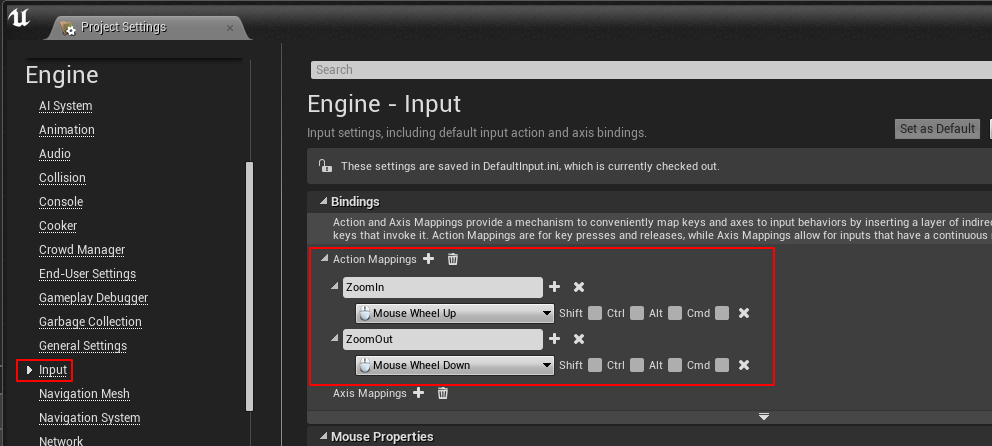
Task: Toggle Ctrl modifier for Mouse Wheel Down
Action: 635,365
